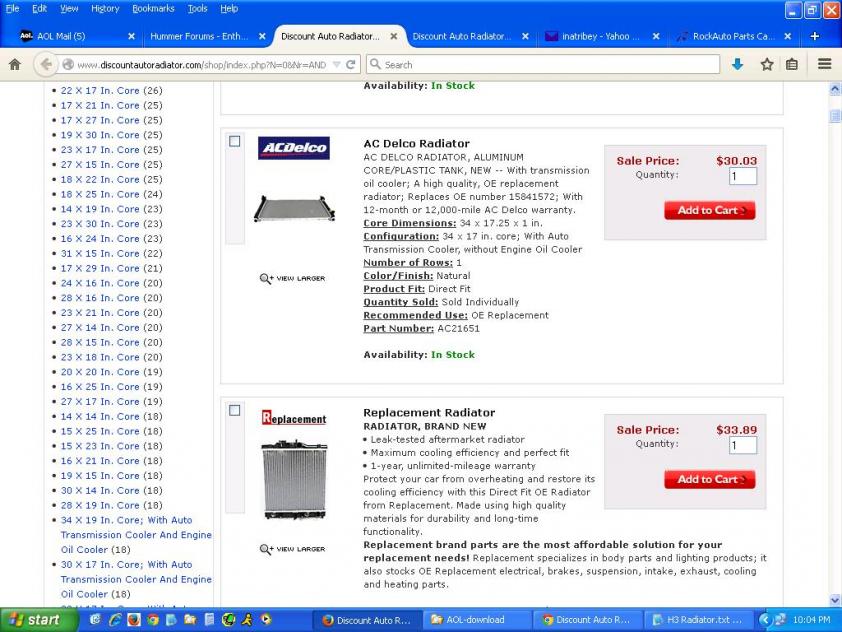Open the Bookmarks menu

pyautogui.click(x=153, y=8)
